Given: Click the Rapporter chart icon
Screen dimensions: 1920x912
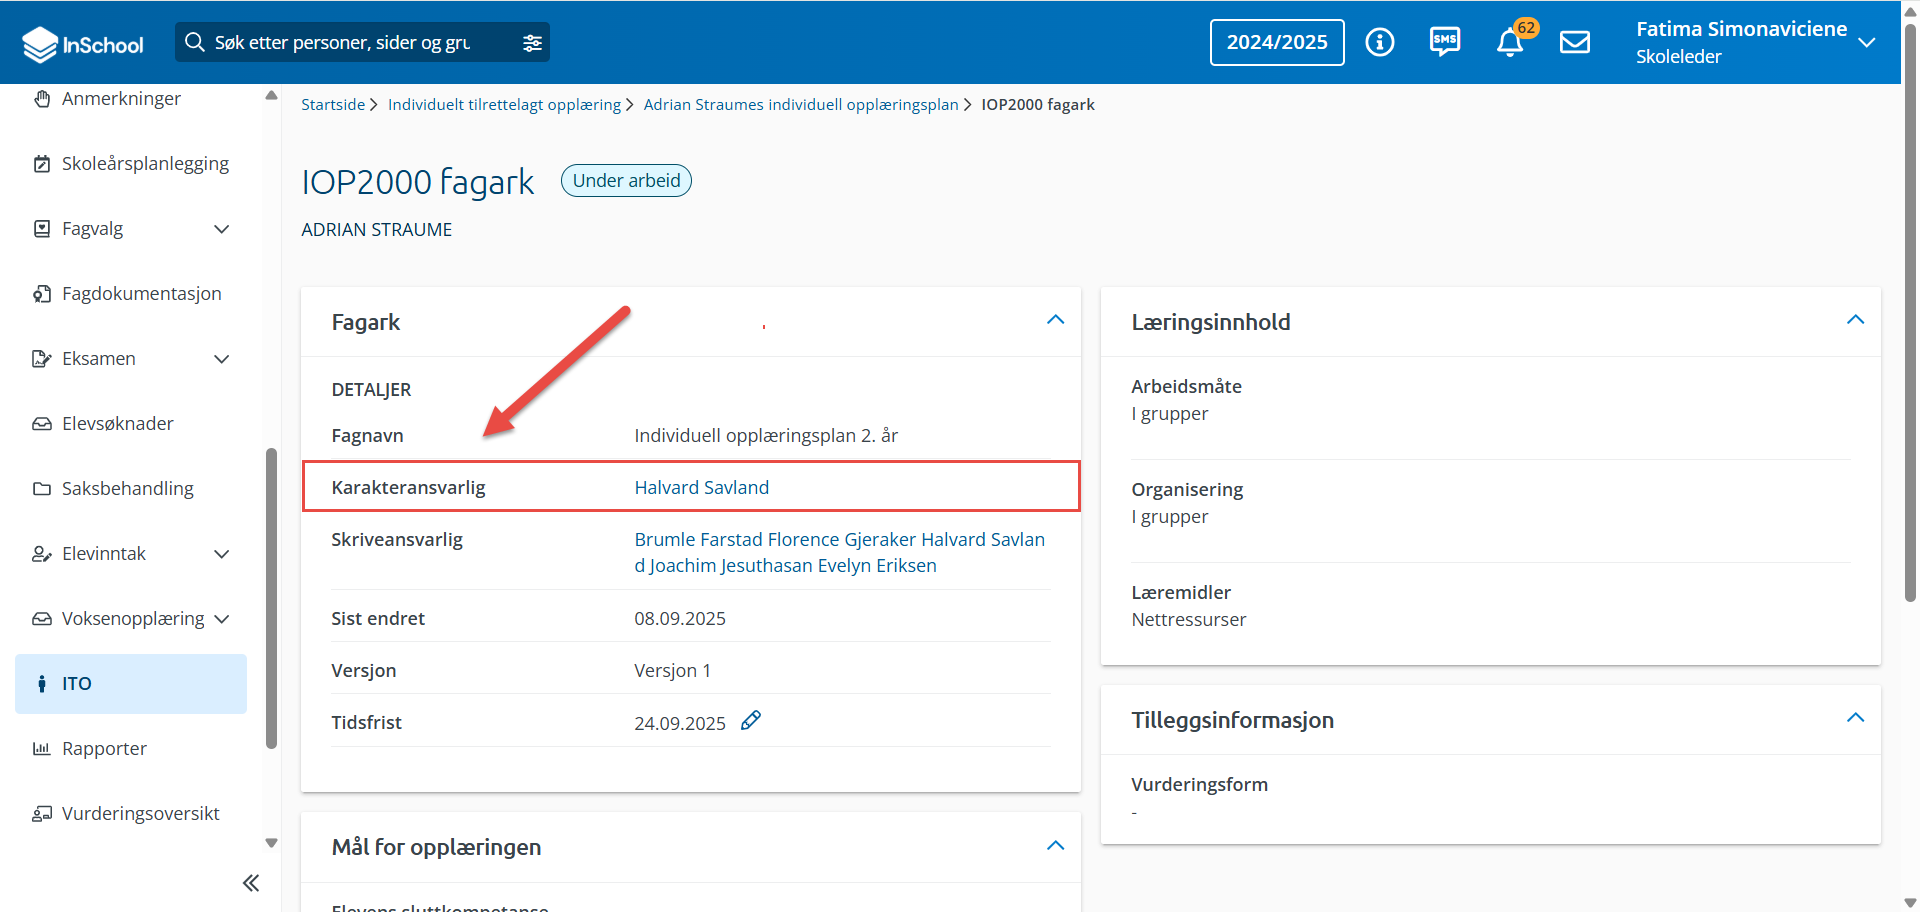Looking at the screenshot, I should 42,748.
